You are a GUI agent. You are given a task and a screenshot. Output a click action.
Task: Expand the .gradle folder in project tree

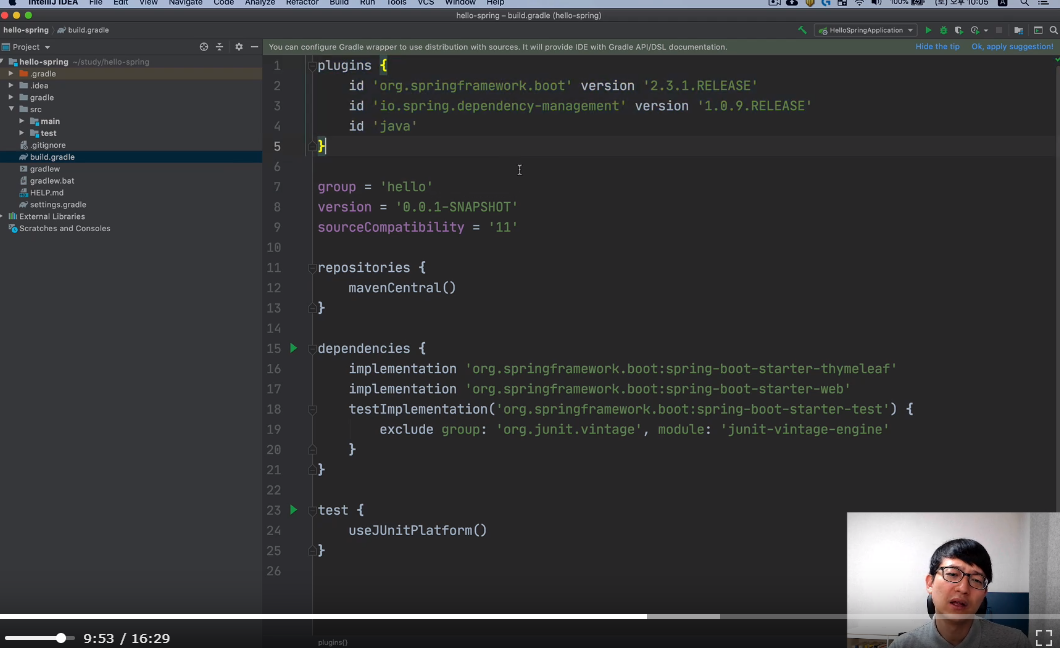tap(11, 74)
